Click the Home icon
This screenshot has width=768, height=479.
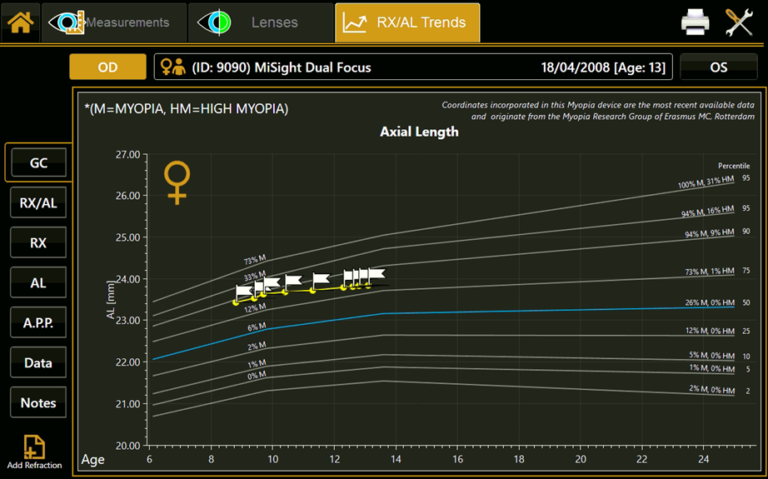click(21, 22)
